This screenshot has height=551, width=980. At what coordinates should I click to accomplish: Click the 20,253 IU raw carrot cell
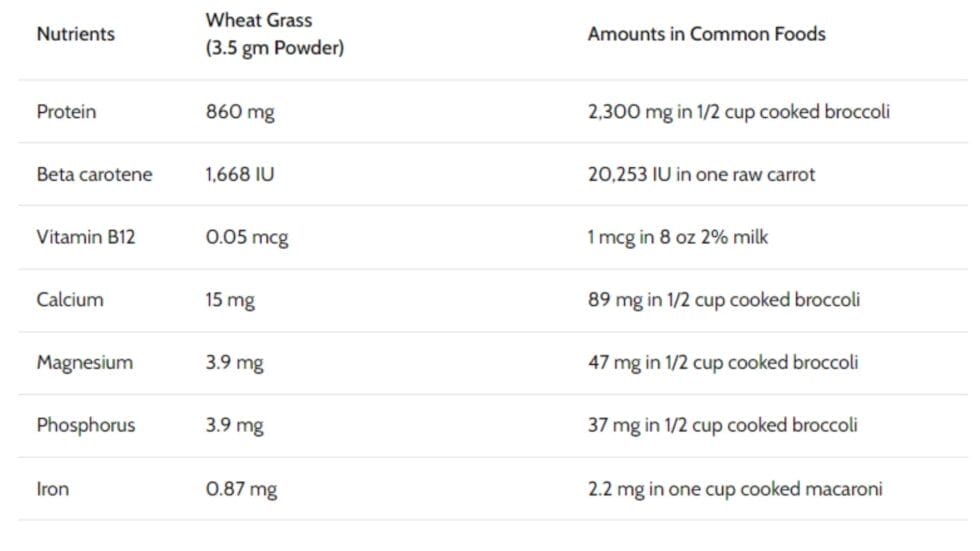[x=701, y=175]
